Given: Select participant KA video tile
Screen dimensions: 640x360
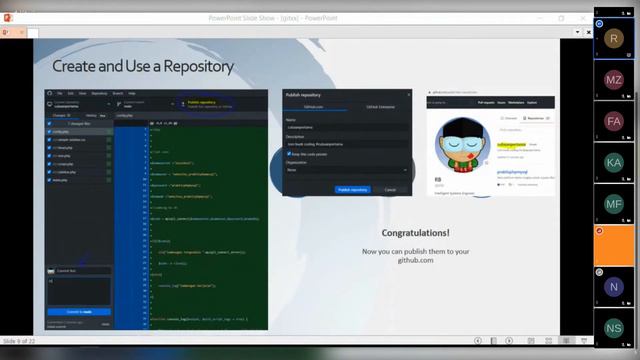Looking at the screenshot, I should [614, 162].
